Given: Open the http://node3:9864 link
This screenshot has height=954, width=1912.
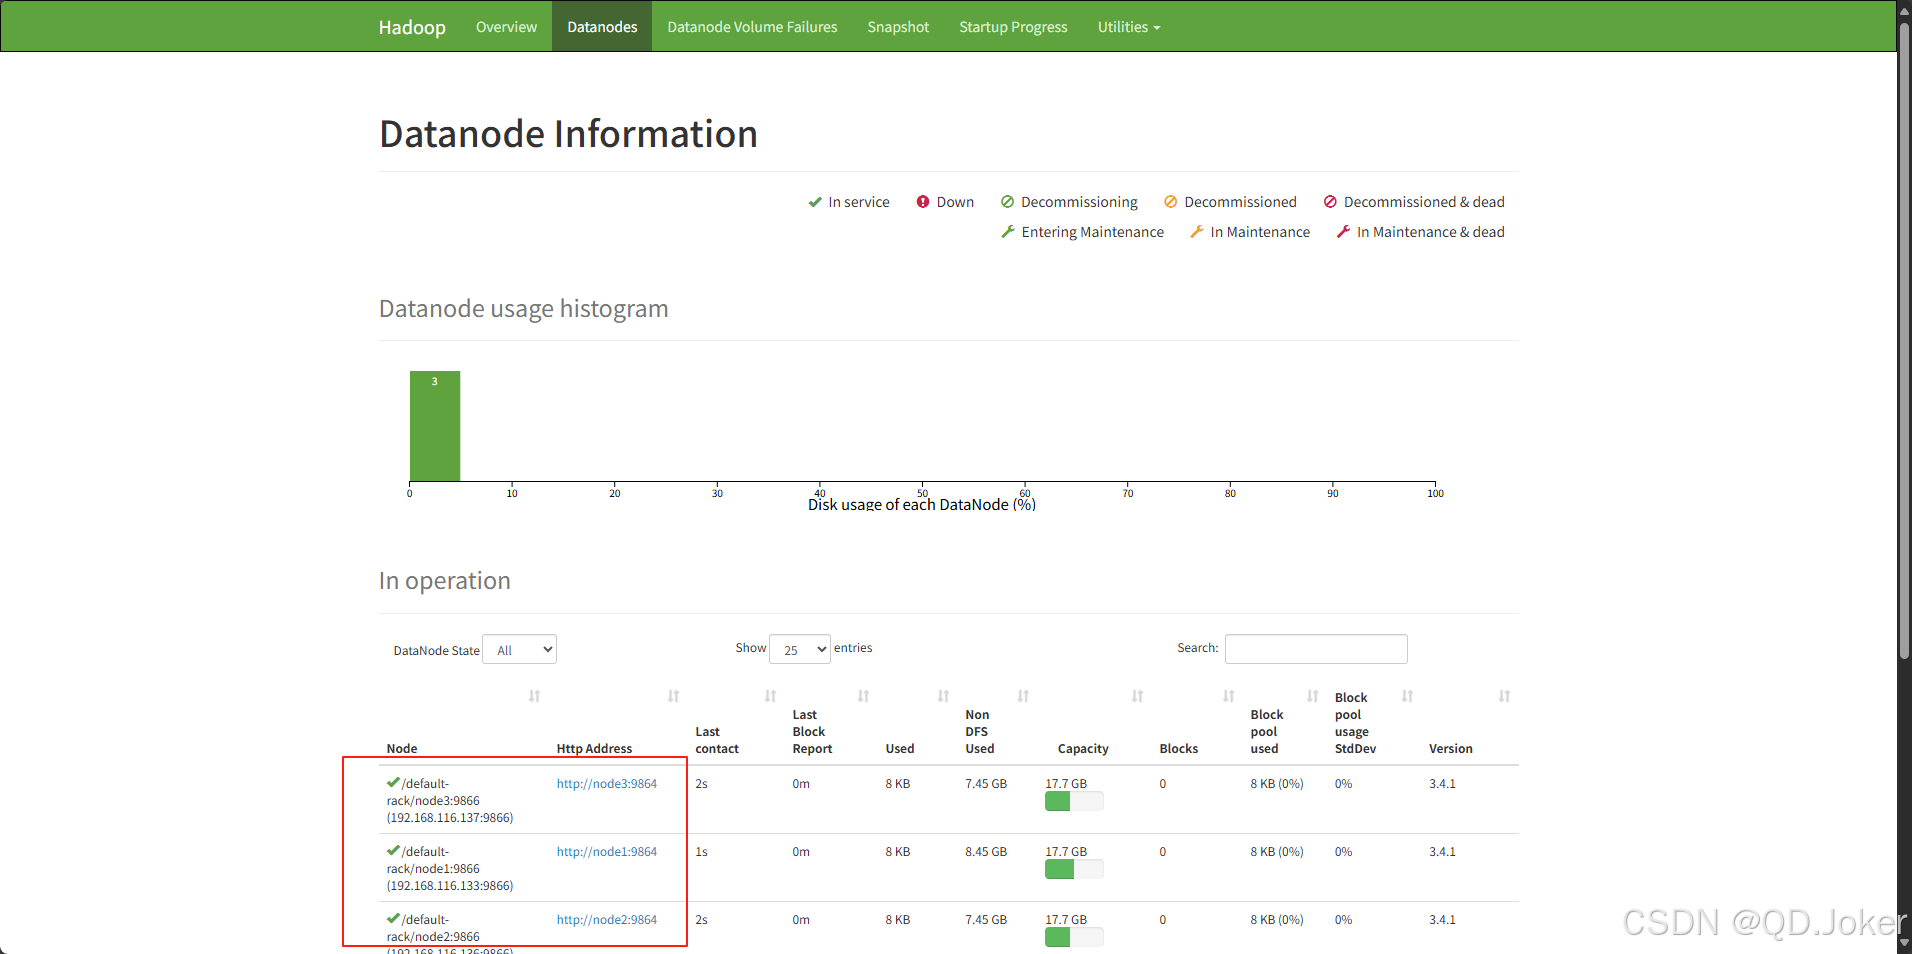Looking at the screenshot, I should [607, 784].
